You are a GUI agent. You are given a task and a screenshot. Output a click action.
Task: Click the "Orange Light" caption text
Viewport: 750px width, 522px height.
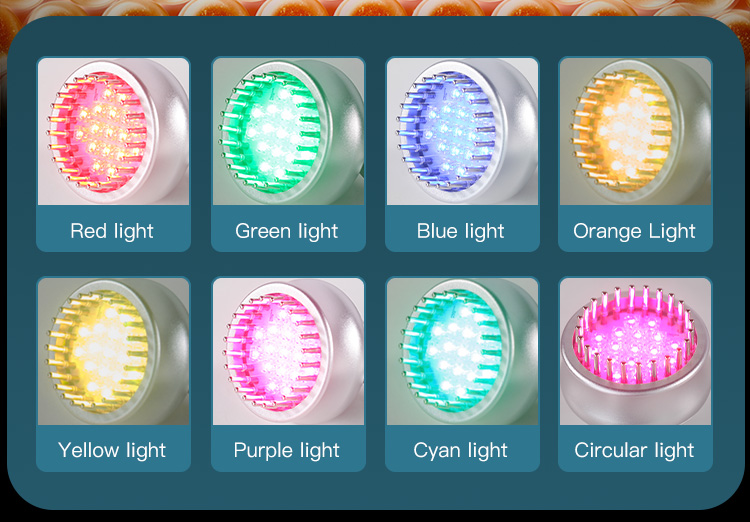pos(634,231)
